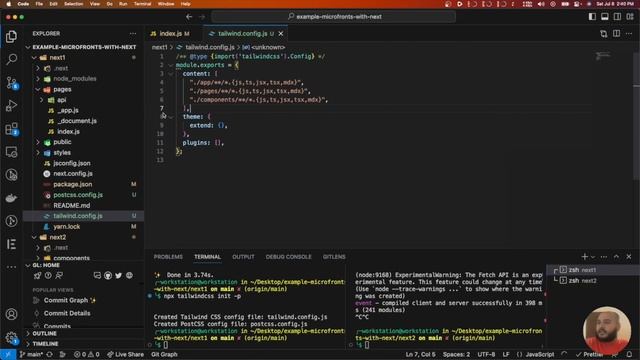
Task: Open Explorer panel more actions ellipsis
Action: (133, 33)
